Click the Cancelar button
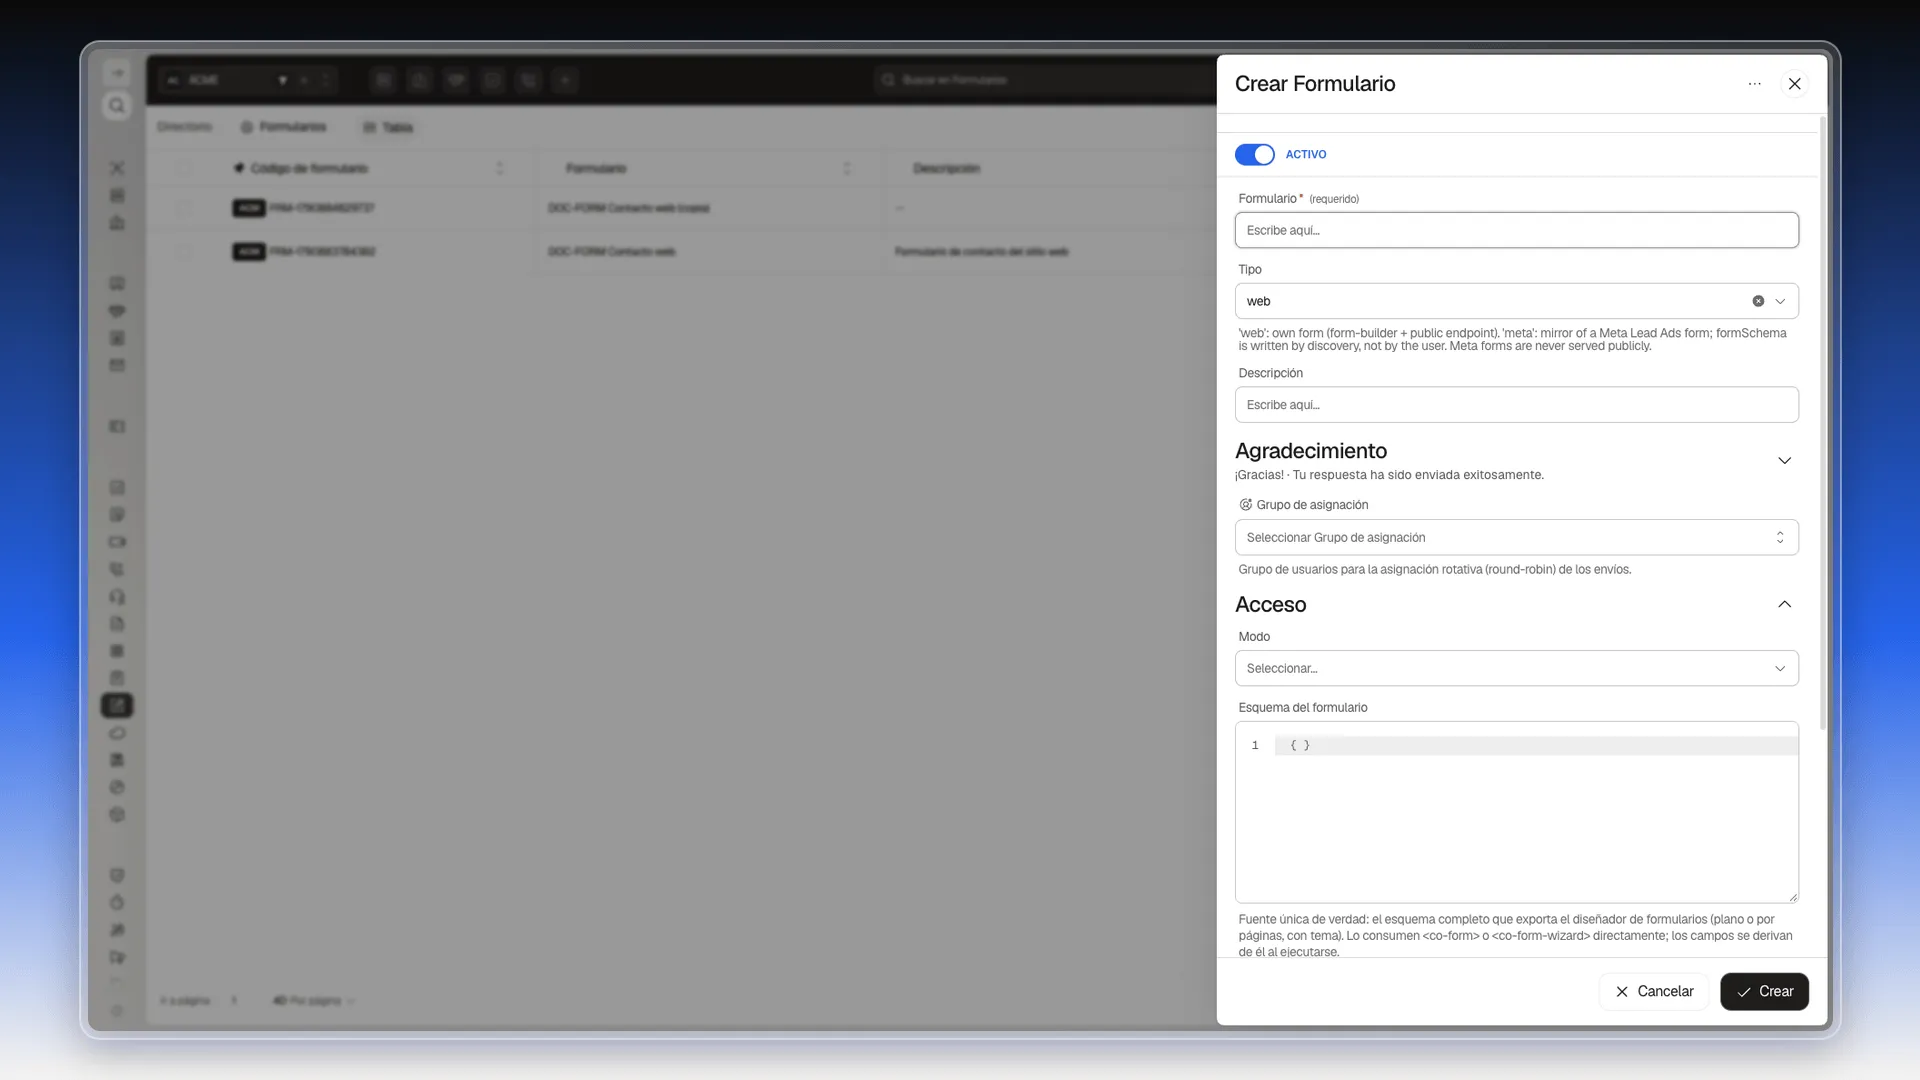Viewport: 1920px width, 1080px height. [x=1653, y=991]
